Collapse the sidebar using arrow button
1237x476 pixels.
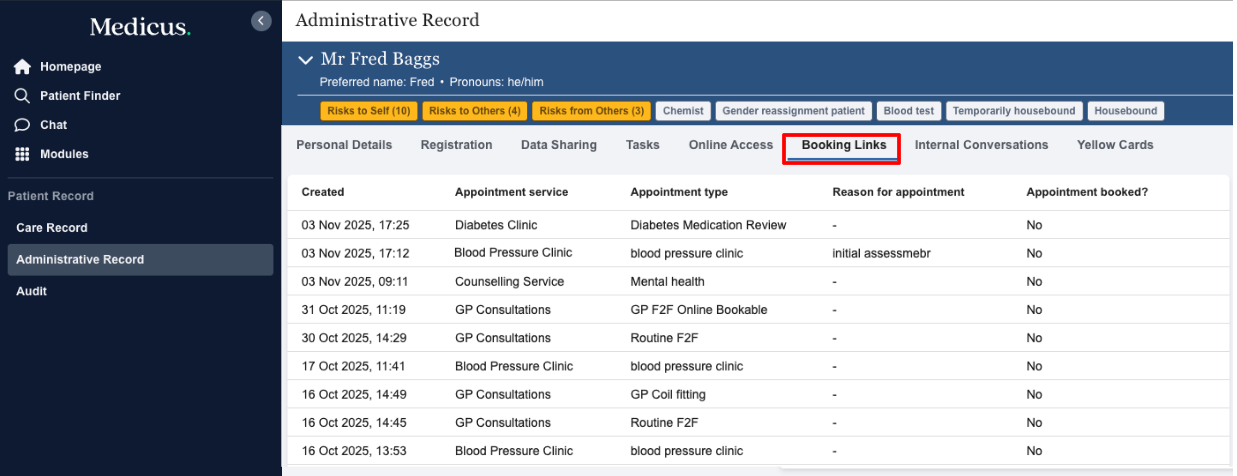[x=261, y=20]
